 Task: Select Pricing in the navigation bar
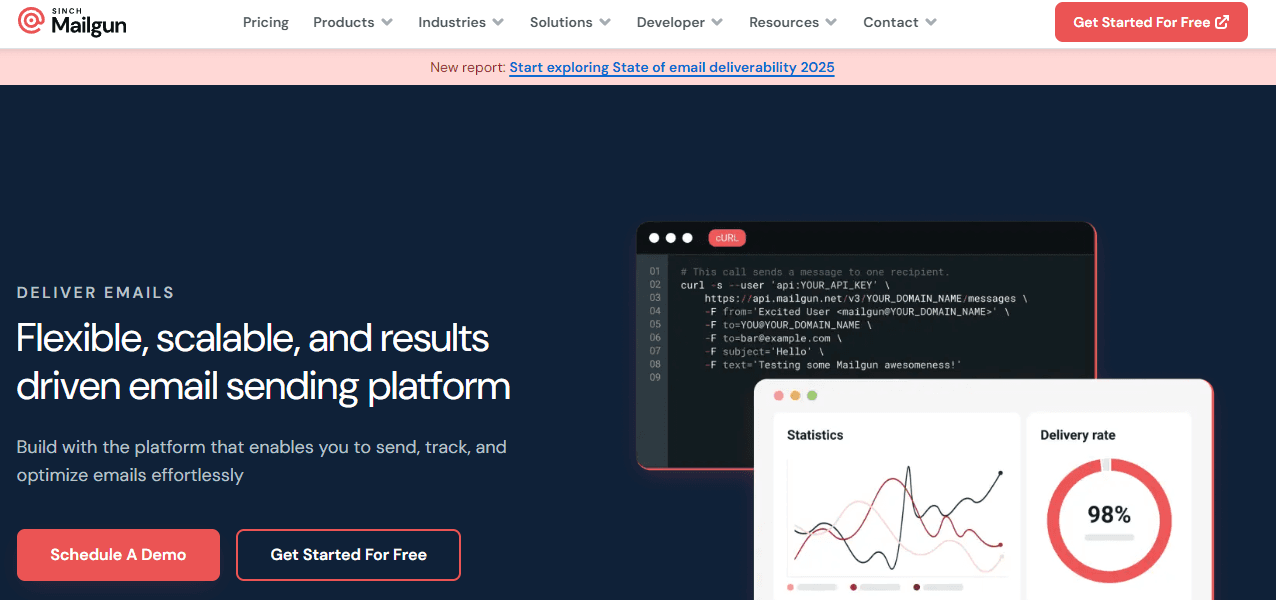coord(266,21)
